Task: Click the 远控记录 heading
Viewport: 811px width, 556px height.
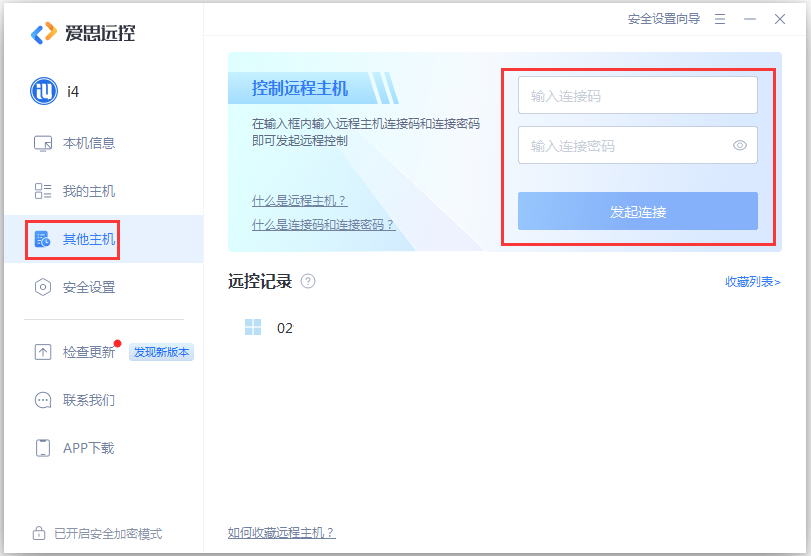Action: (260, 281)
